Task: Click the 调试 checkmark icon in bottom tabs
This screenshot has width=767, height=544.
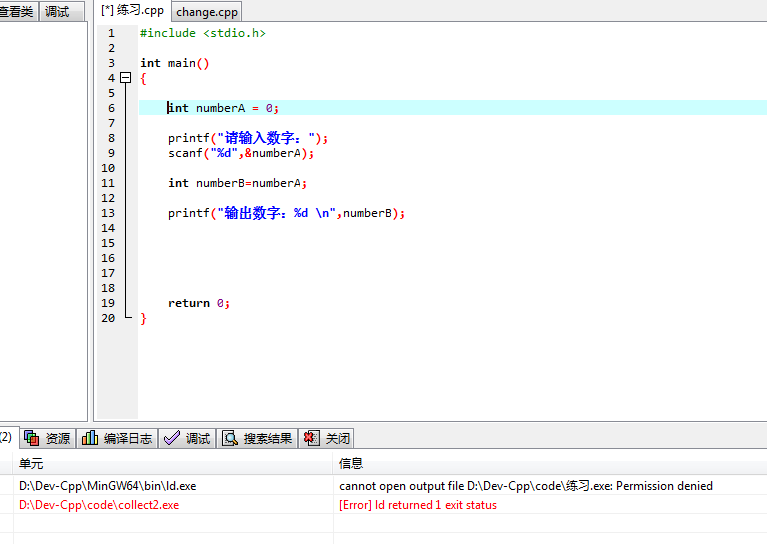Action: point(172,438)
